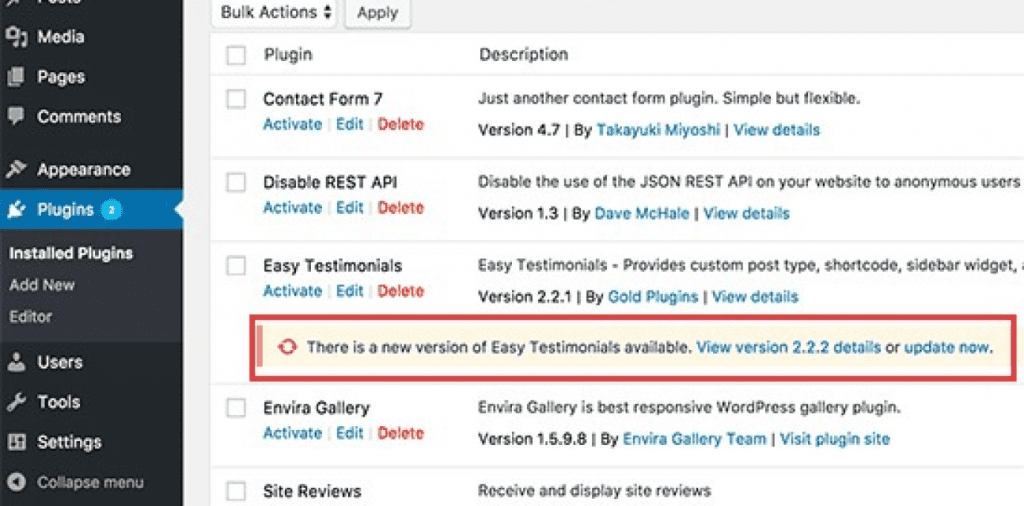Viewport: 1024px width, 506px height.
Task: Open the Tools menu
Action: click(x=58, y=402)
